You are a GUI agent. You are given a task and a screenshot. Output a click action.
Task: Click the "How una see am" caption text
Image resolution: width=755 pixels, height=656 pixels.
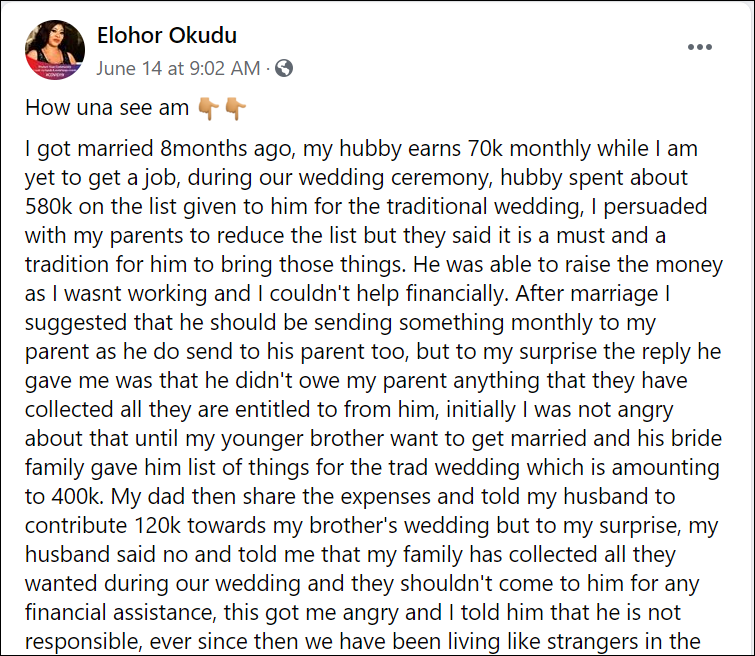point(107,107)
